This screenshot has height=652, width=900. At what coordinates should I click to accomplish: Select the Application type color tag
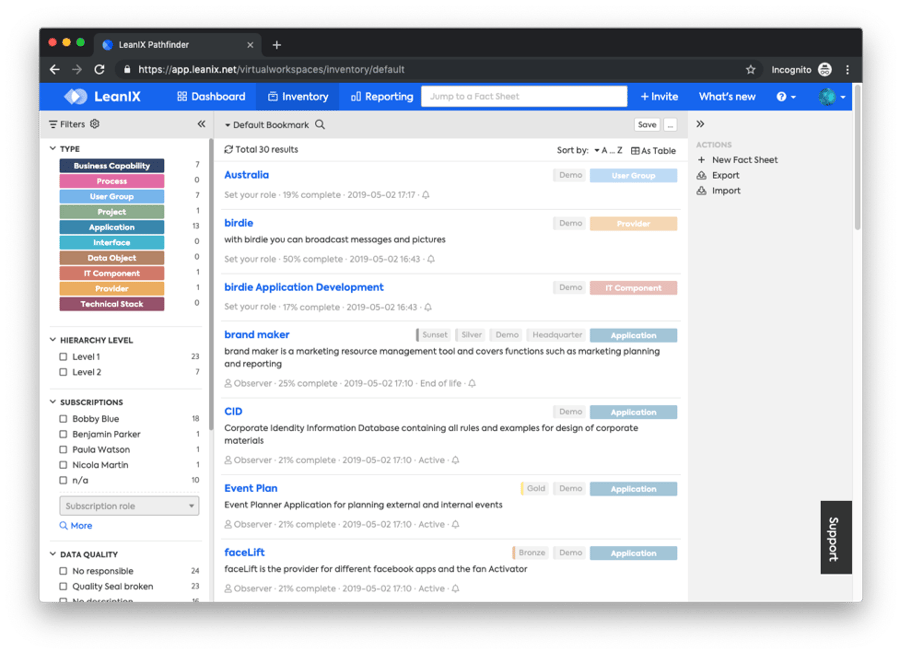pyautogui.click(x=111, y=227)
